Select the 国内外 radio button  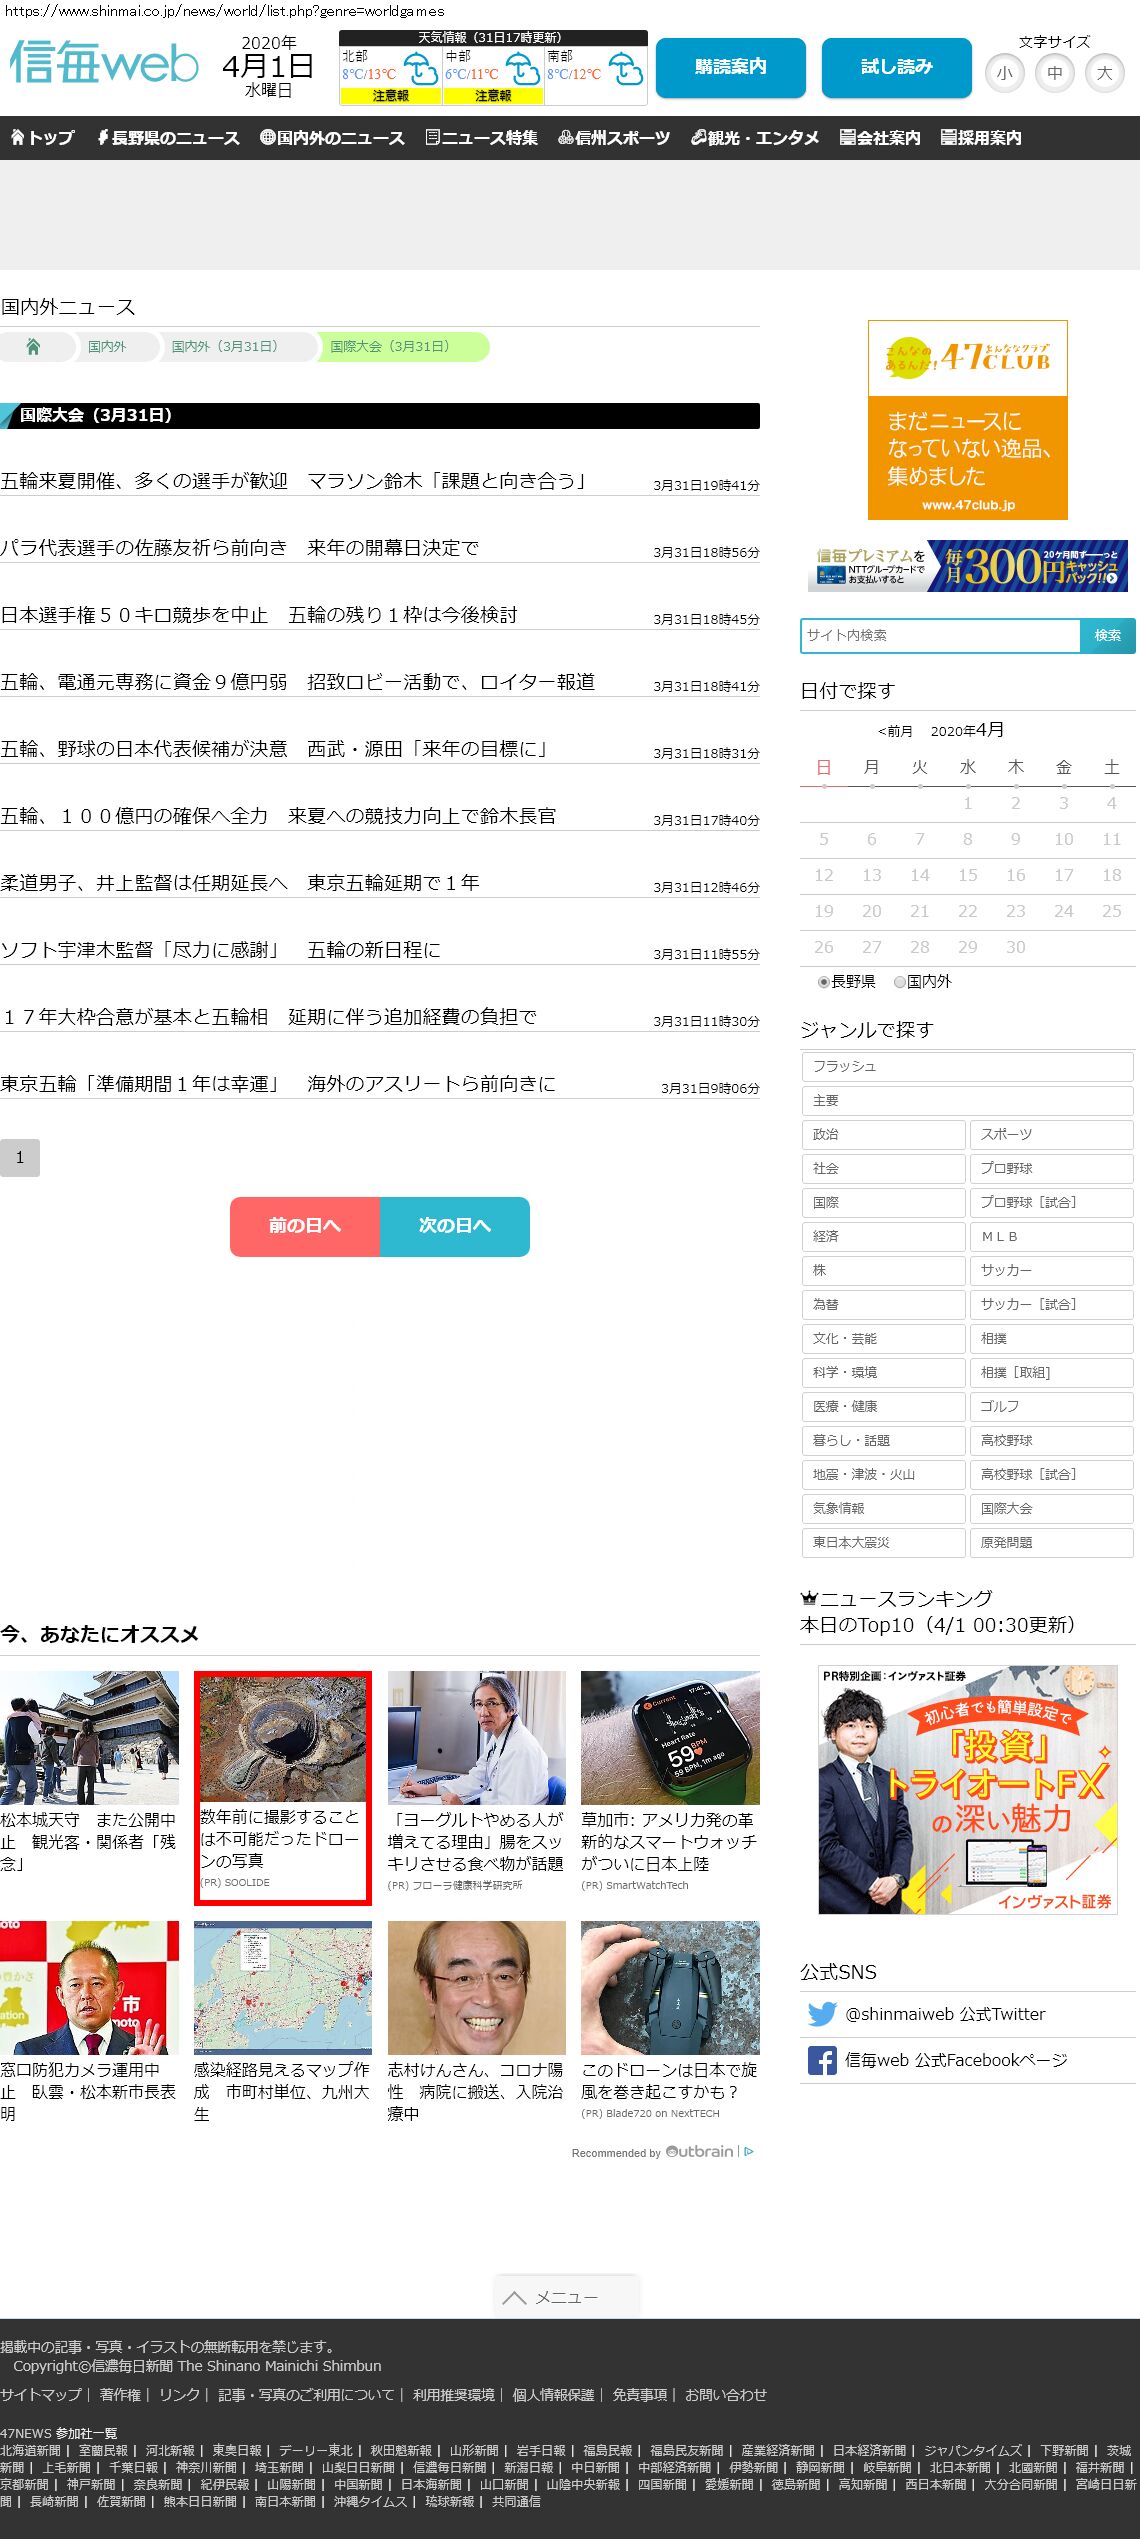(x=900, y=982)
